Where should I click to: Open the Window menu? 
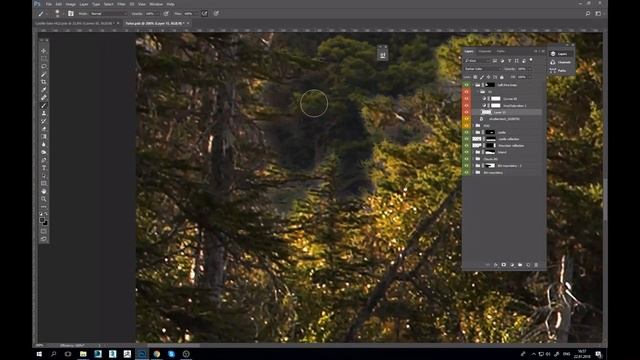tap(156, 4)
